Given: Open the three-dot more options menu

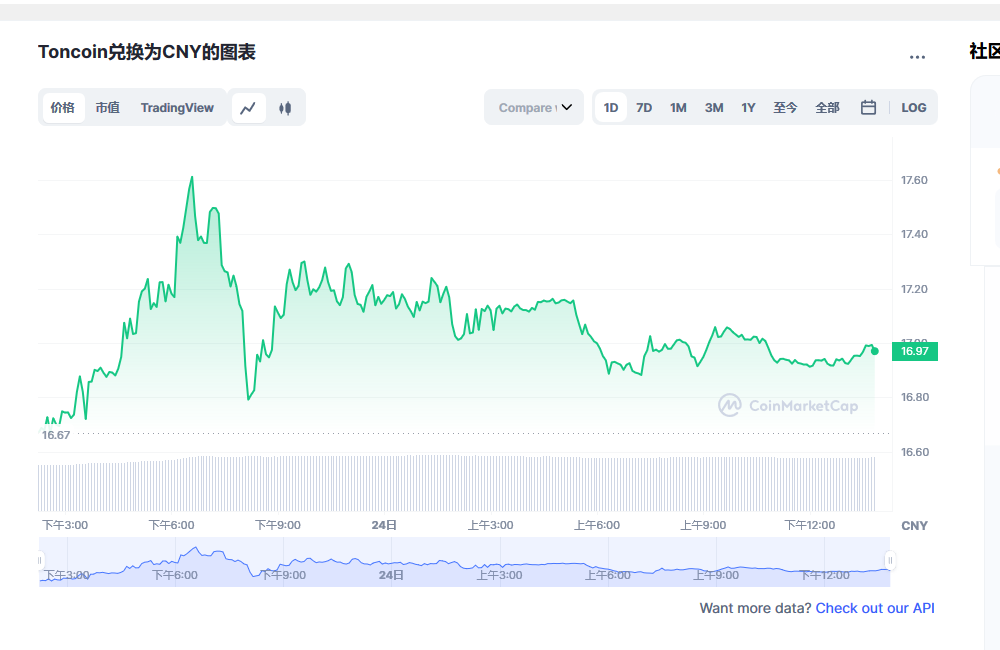Looking at the screenshot, I should (917, 57).
